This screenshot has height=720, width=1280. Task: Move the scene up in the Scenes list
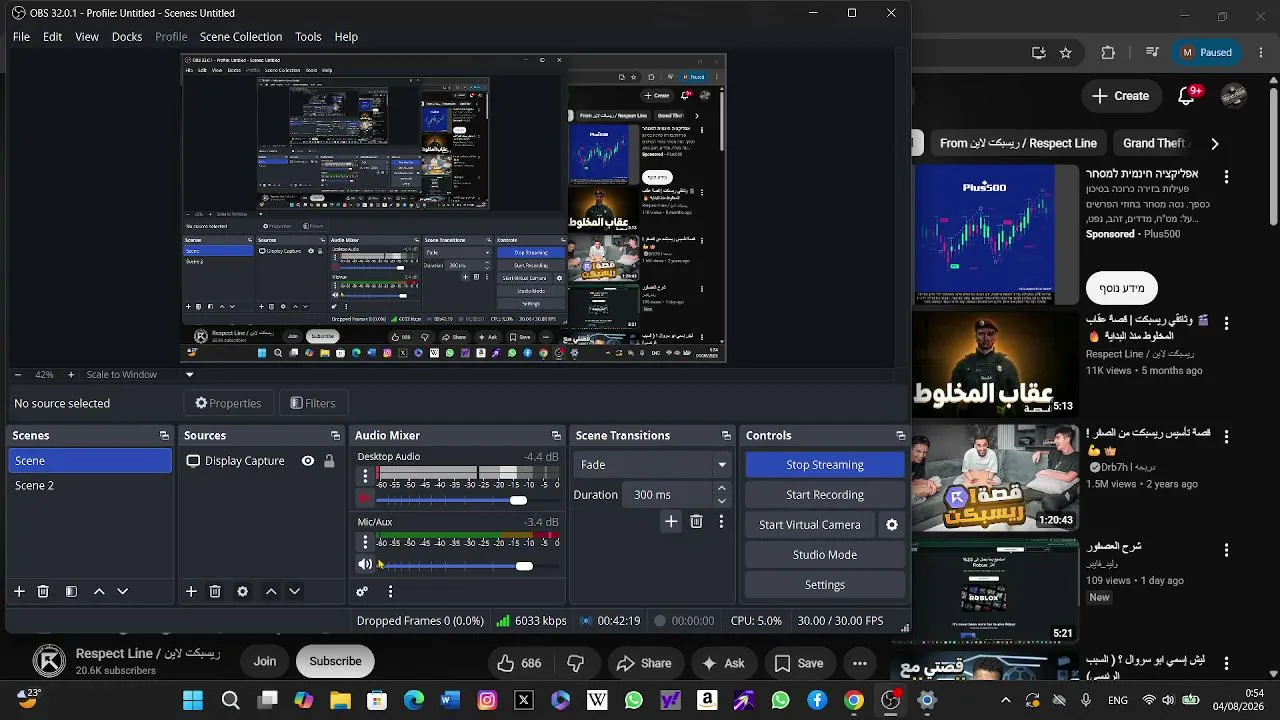pyautogui.click(x=99, y=592)
